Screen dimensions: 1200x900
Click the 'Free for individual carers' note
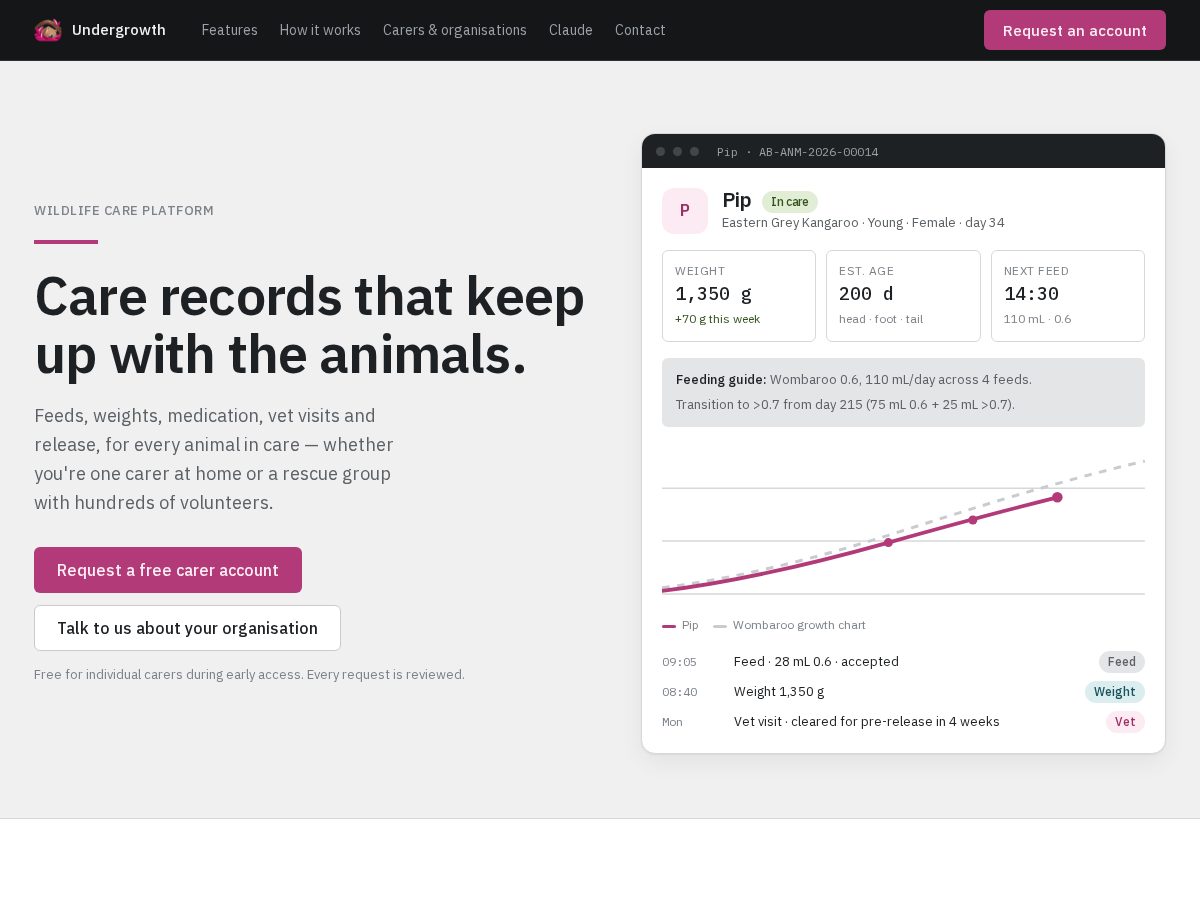[249, 674]
